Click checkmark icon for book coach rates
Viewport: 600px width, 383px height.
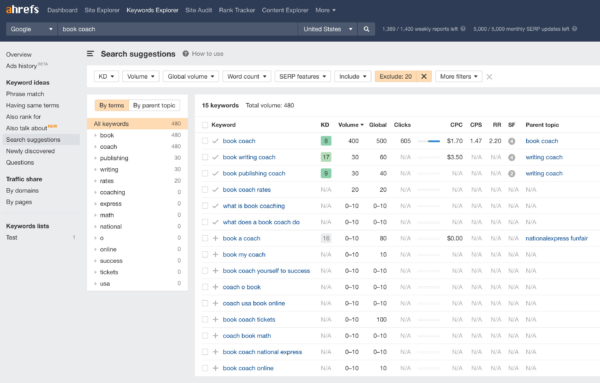point(215,189)
